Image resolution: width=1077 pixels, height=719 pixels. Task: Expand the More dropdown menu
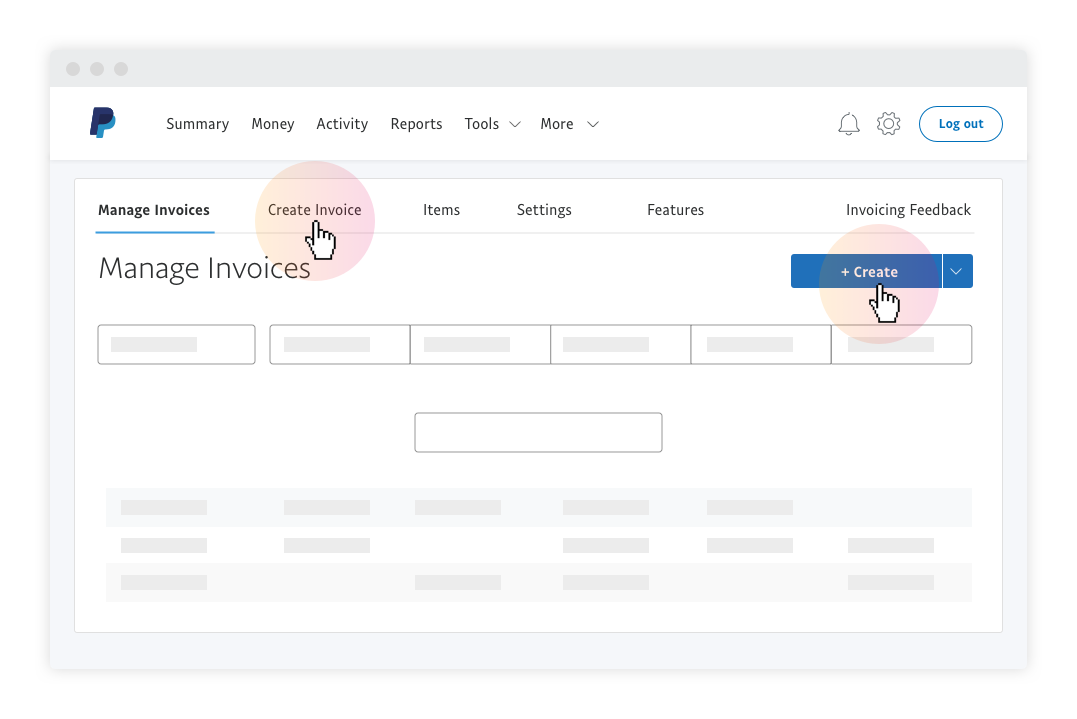[x=569, y=124]
